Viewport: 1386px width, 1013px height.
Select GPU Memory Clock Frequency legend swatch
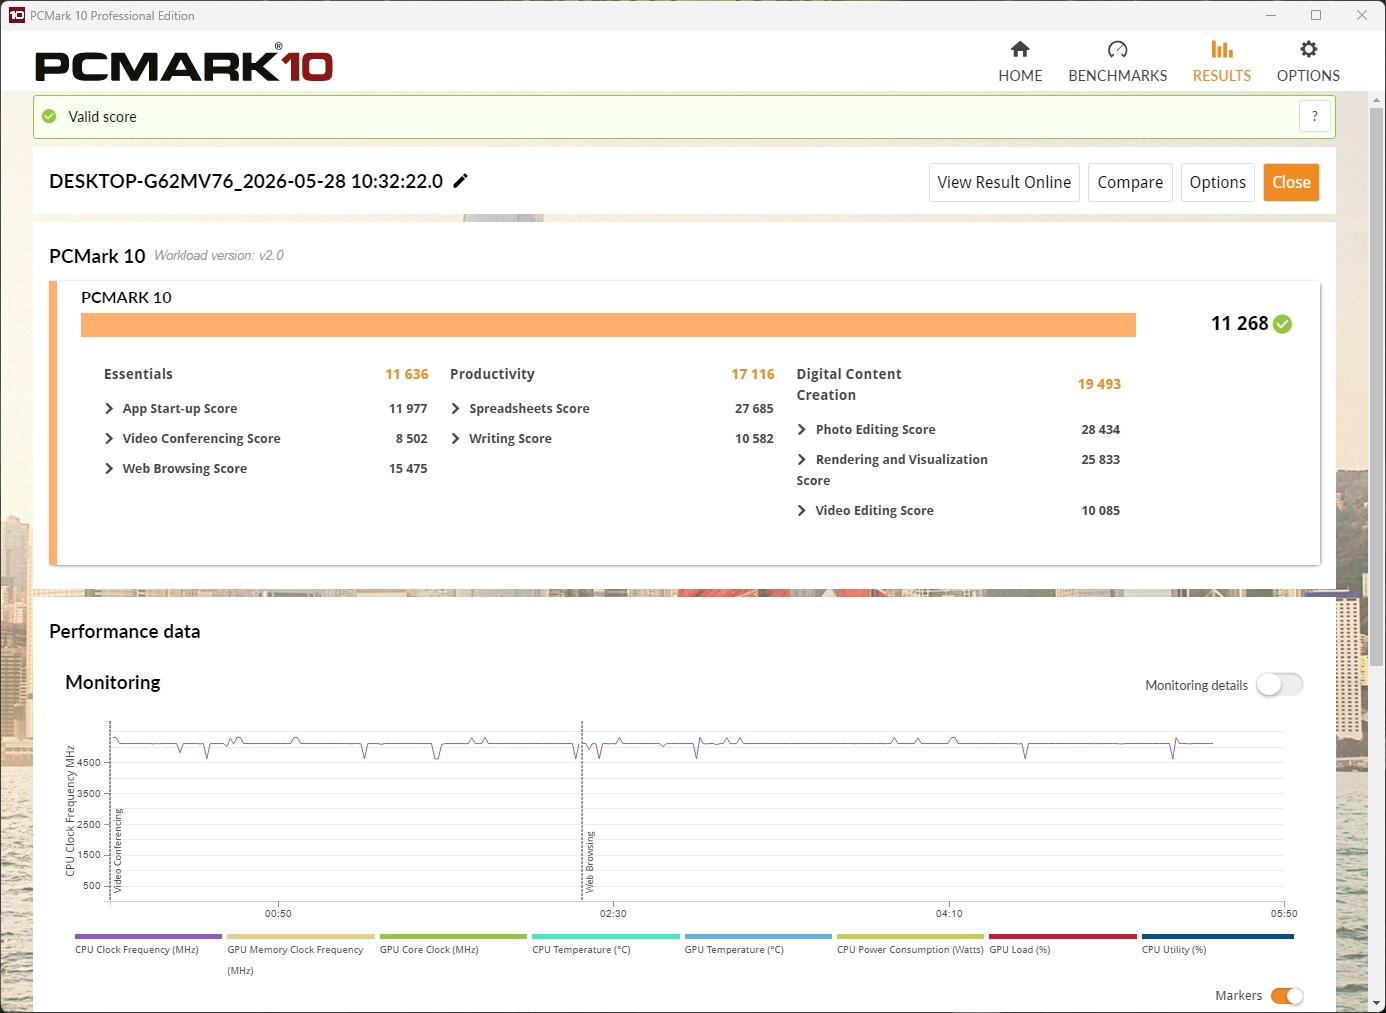click(301, 937)
